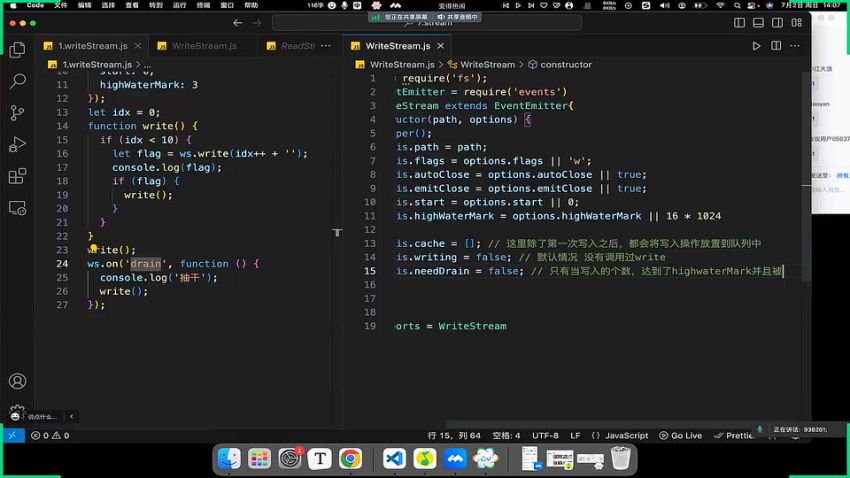Go forward with the navigation arrow

click(256, 23)
